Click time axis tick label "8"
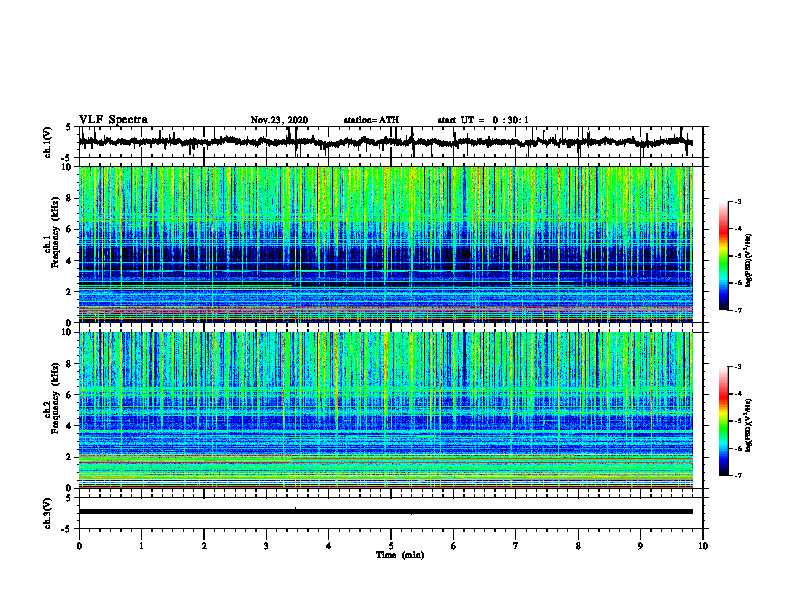This screenshot has width=792, height=612. point(578,546)
